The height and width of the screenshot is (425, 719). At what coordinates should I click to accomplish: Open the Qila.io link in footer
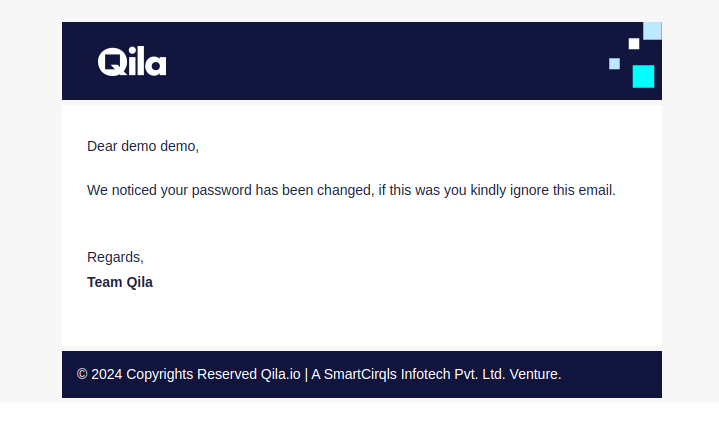pos(281,374)
